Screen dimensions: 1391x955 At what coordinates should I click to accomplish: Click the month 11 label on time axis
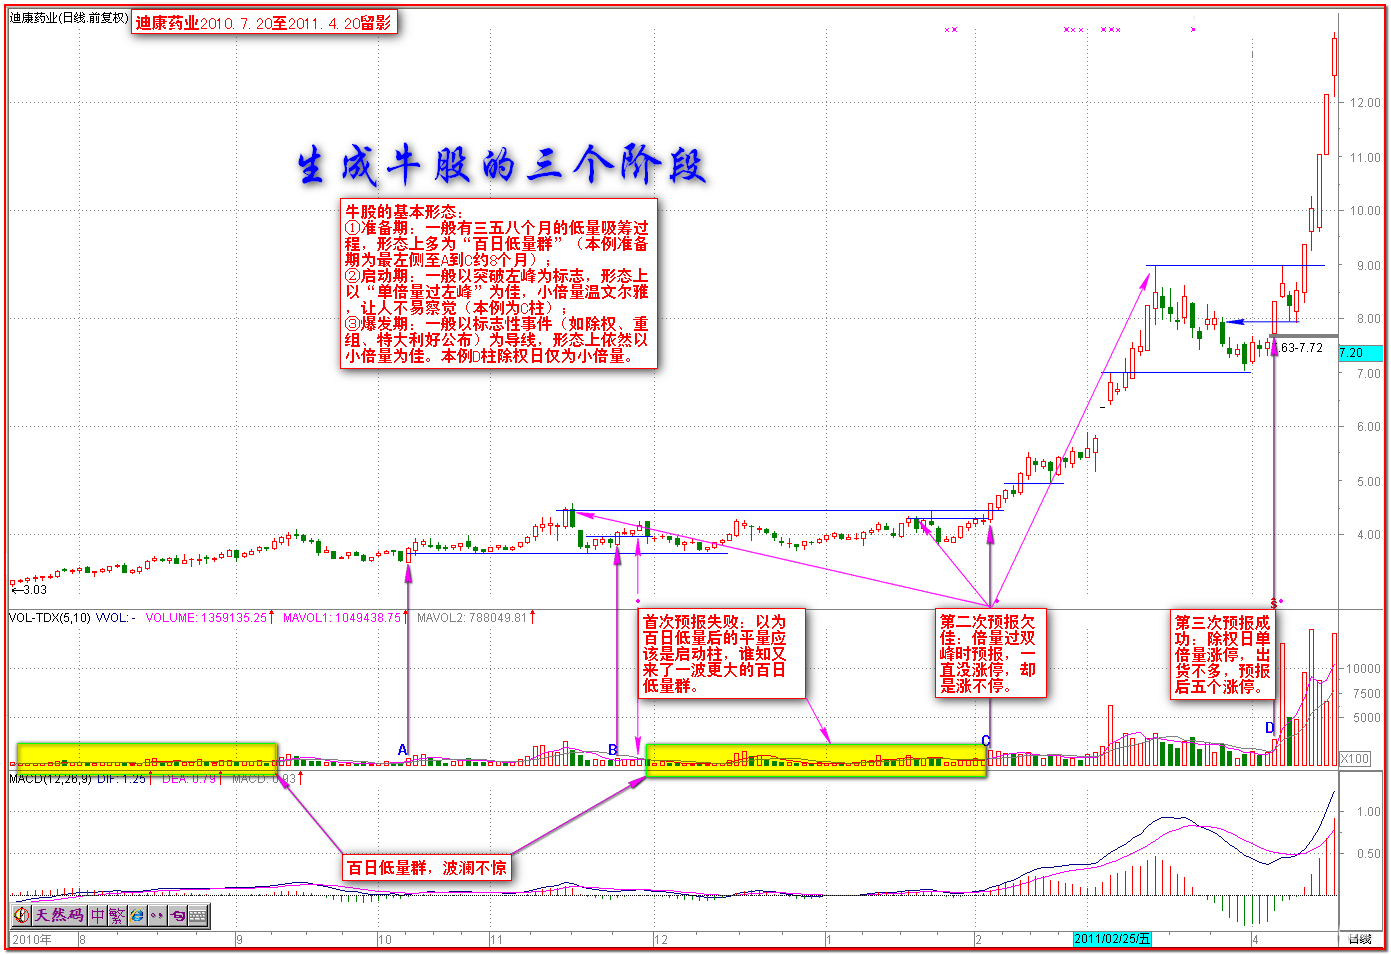496,939
